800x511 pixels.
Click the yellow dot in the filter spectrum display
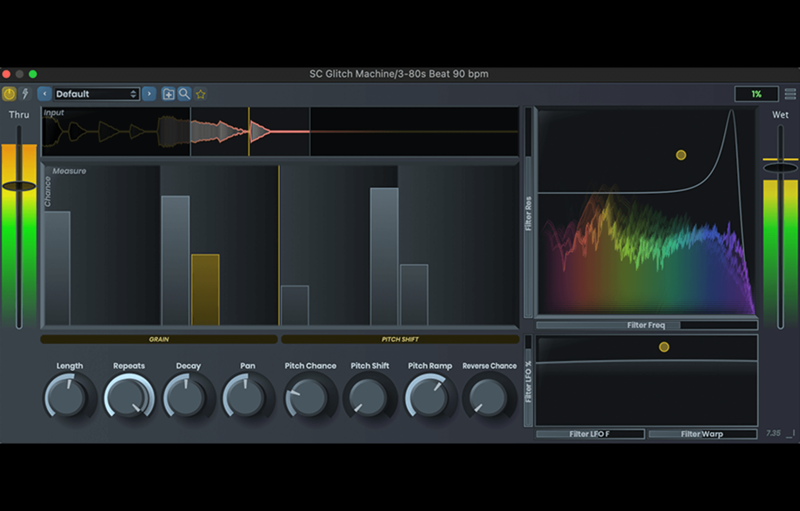(x=681, y=155)
